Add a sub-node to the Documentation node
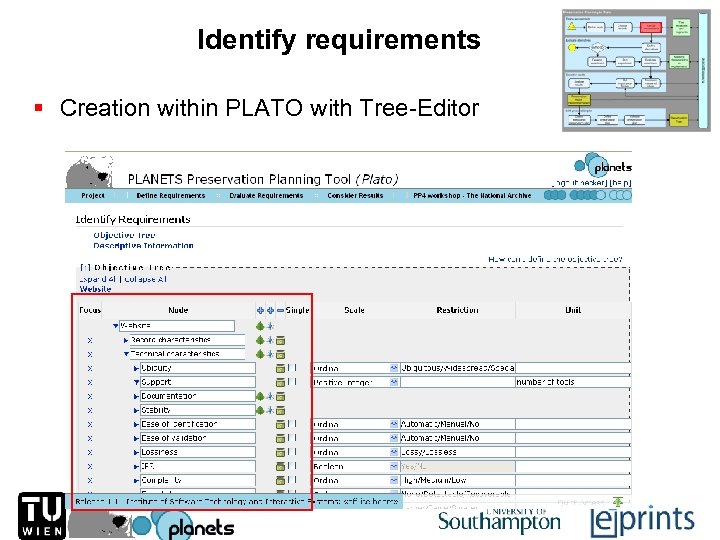This screenshot has height=540, width=720. pos(270,396)
